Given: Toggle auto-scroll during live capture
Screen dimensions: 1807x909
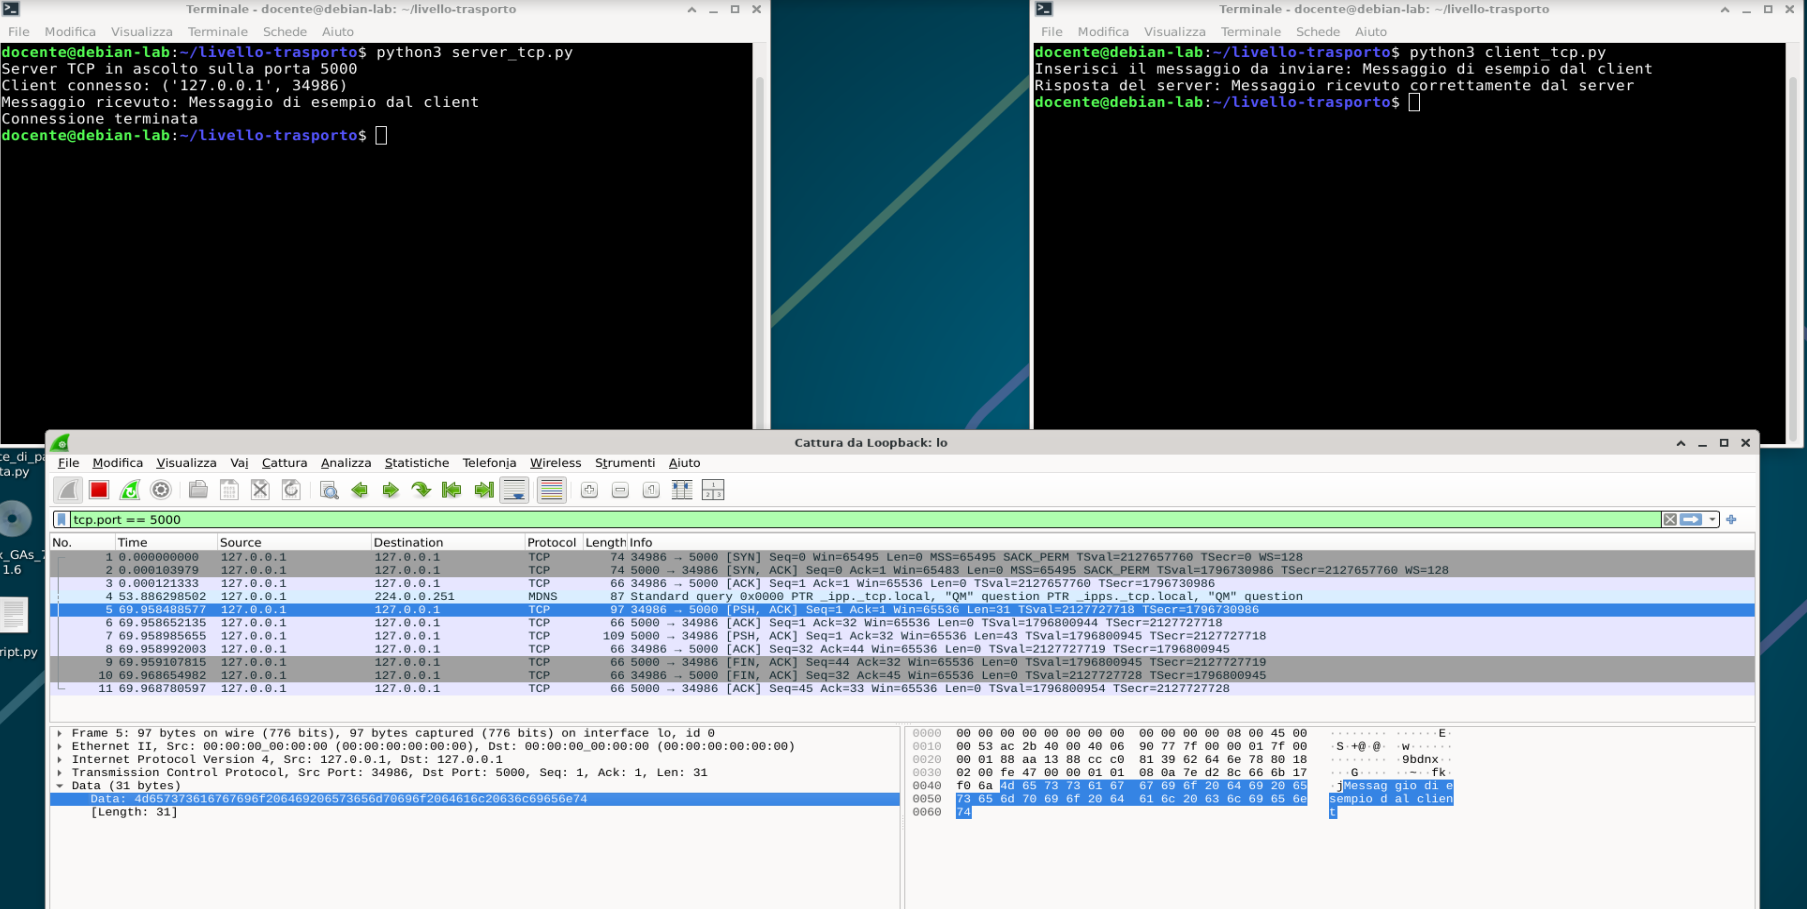Looking at the screenshot, I should click(515, 490).
